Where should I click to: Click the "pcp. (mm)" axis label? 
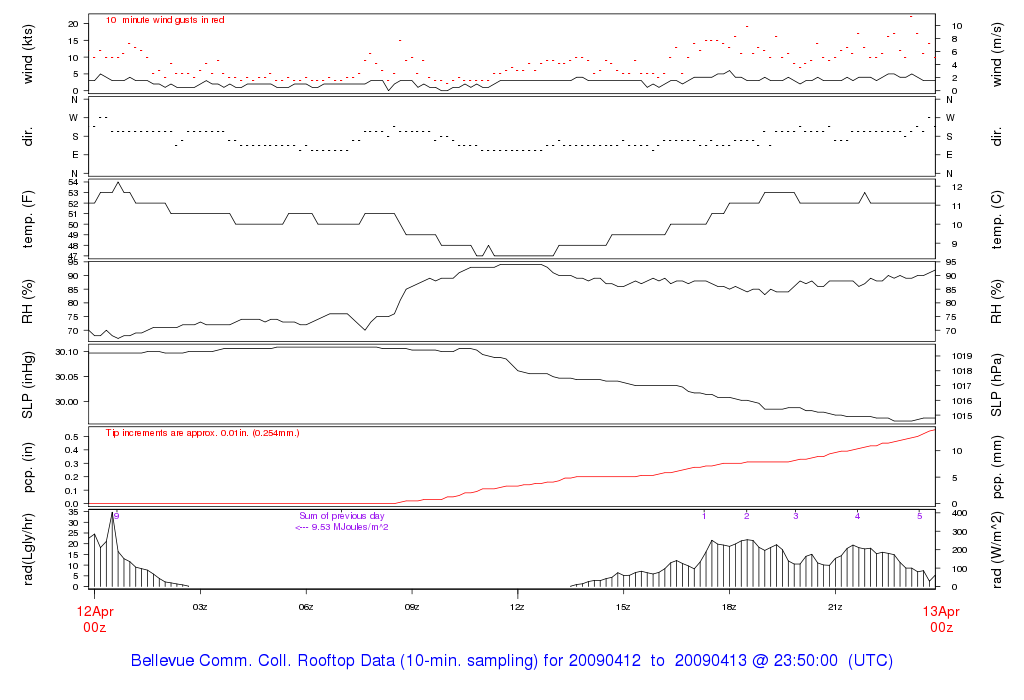pyautogui.click(x=997, y=468)
